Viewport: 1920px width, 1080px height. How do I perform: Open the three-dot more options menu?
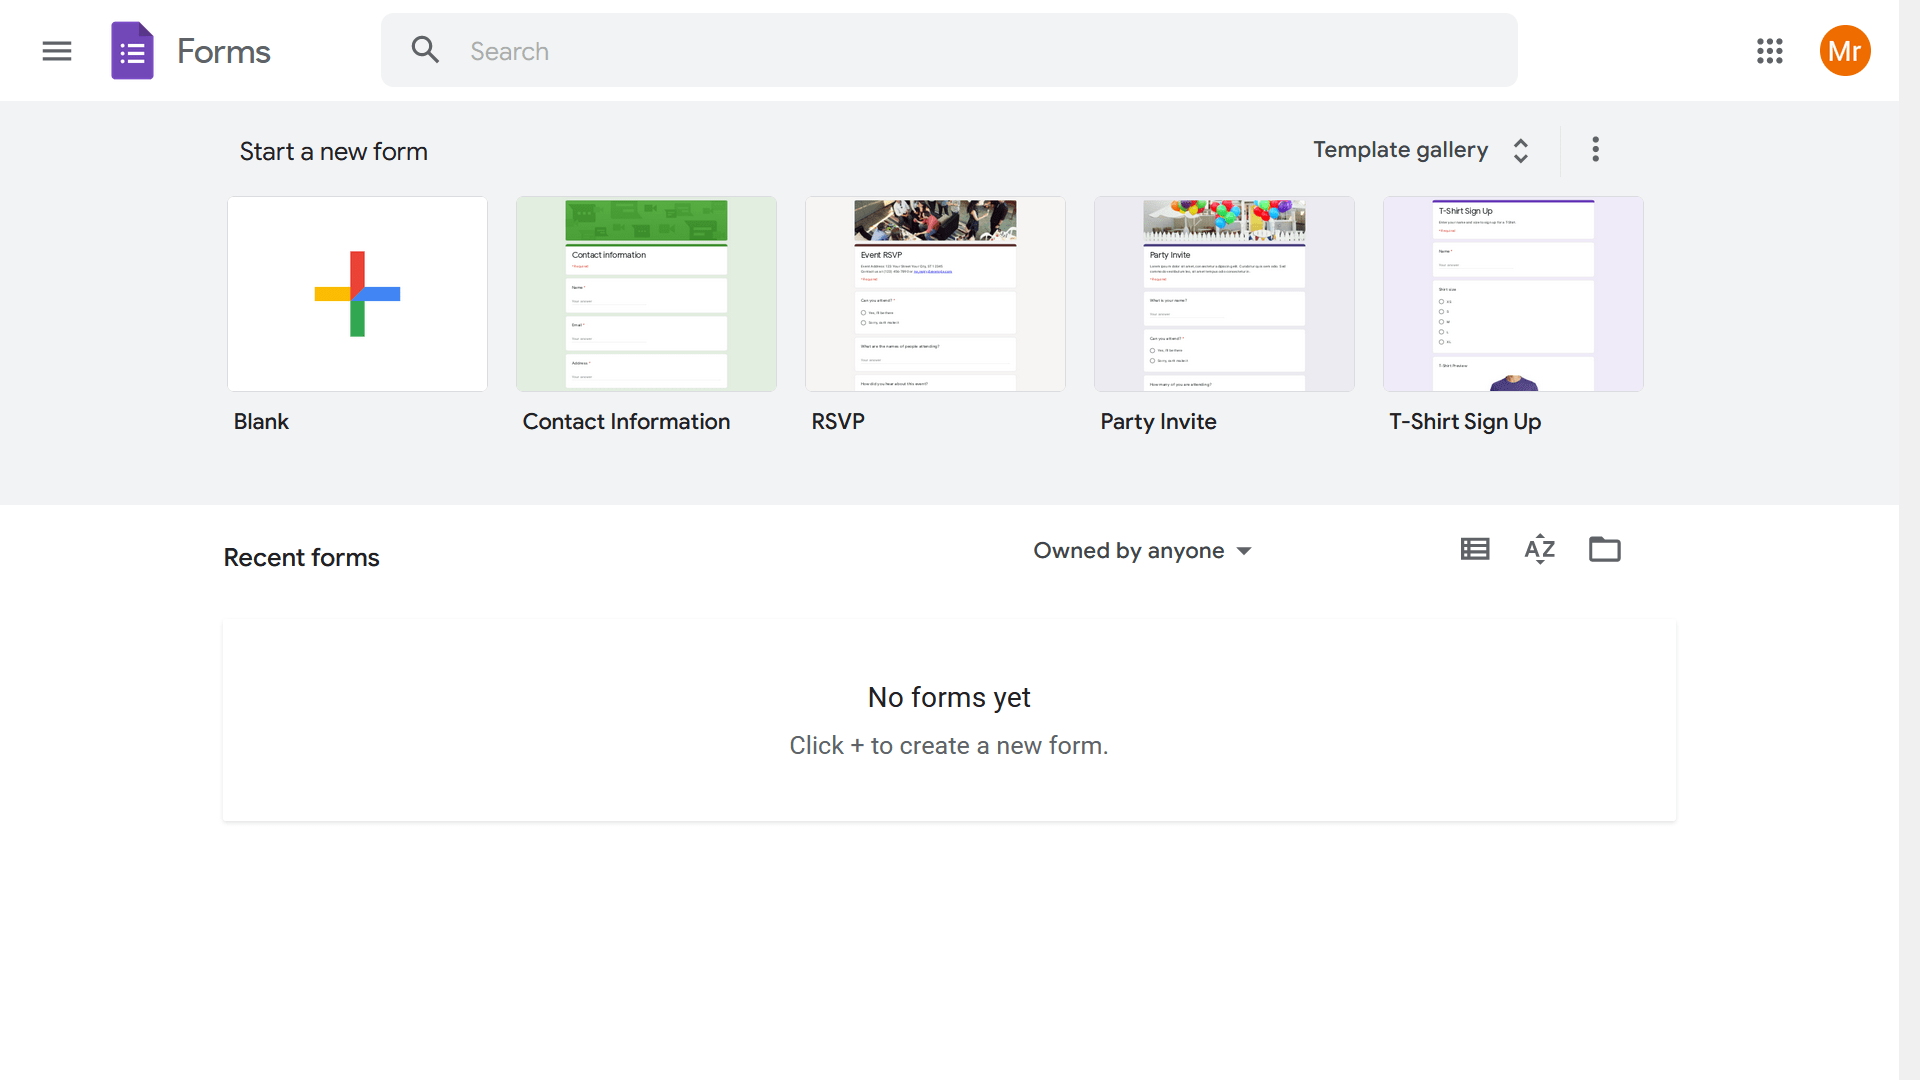pyautogui.click(x=1595, y=150)
